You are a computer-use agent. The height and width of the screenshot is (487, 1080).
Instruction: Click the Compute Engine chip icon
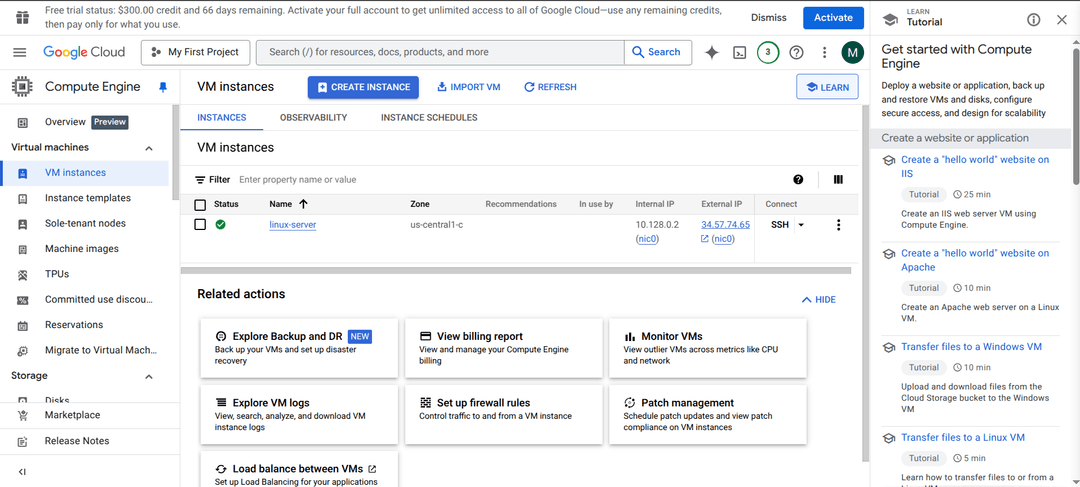coord(22,87)
